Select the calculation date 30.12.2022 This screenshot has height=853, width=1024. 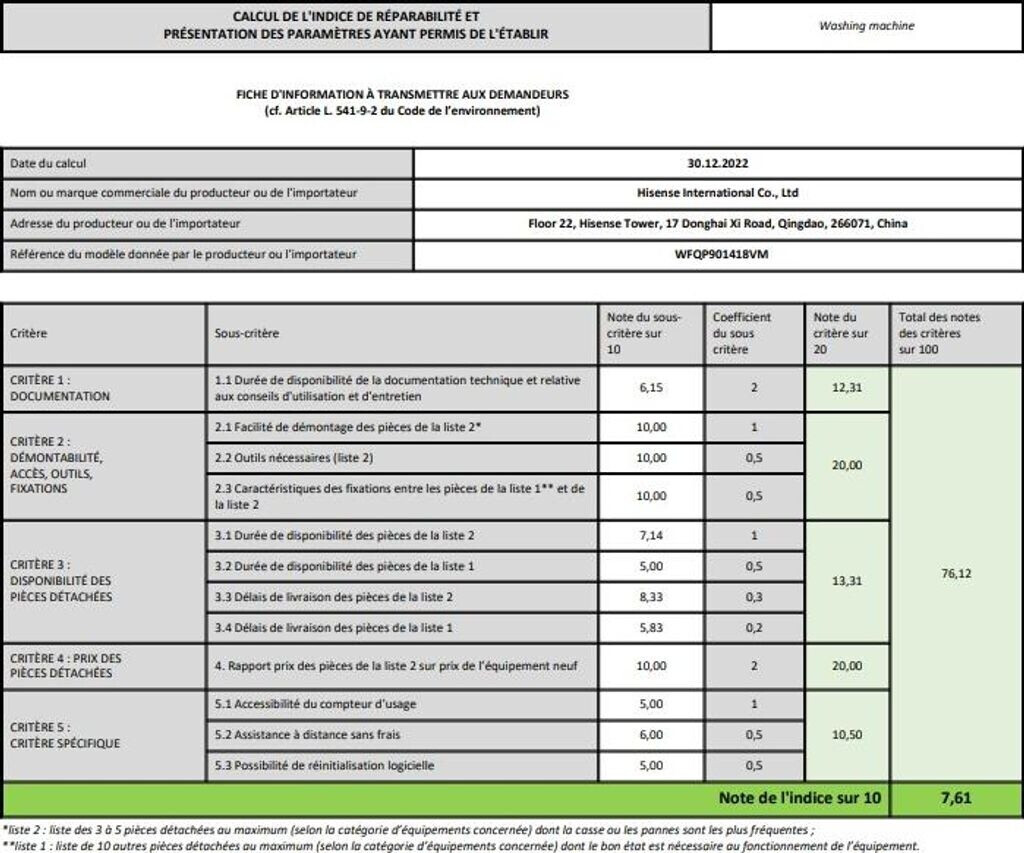717,162
